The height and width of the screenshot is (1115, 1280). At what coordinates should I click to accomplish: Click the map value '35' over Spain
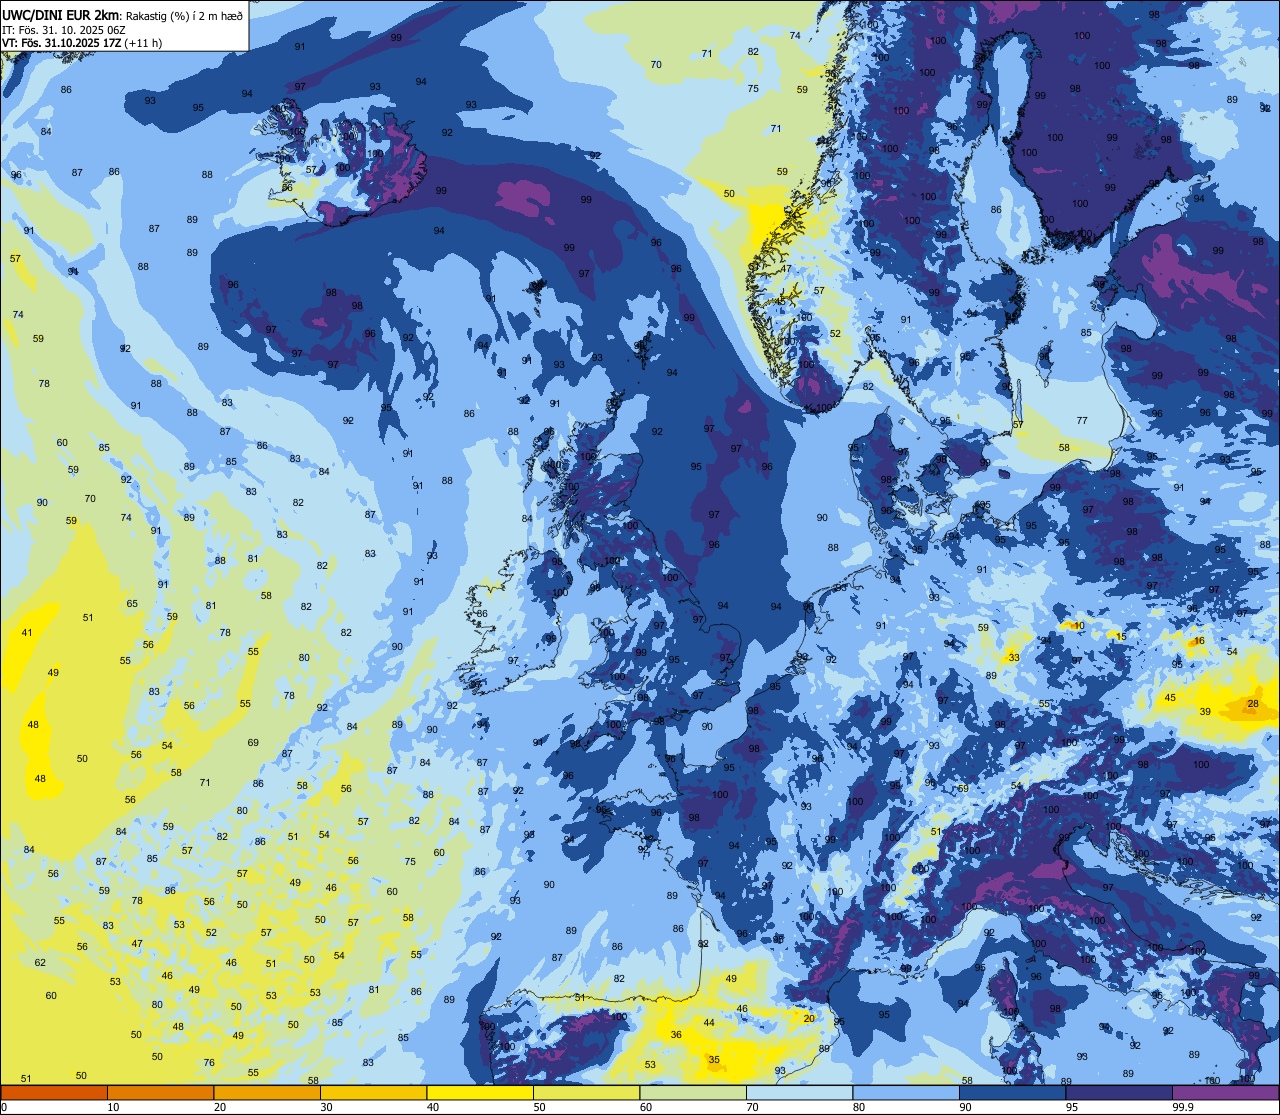[714, 1060]
